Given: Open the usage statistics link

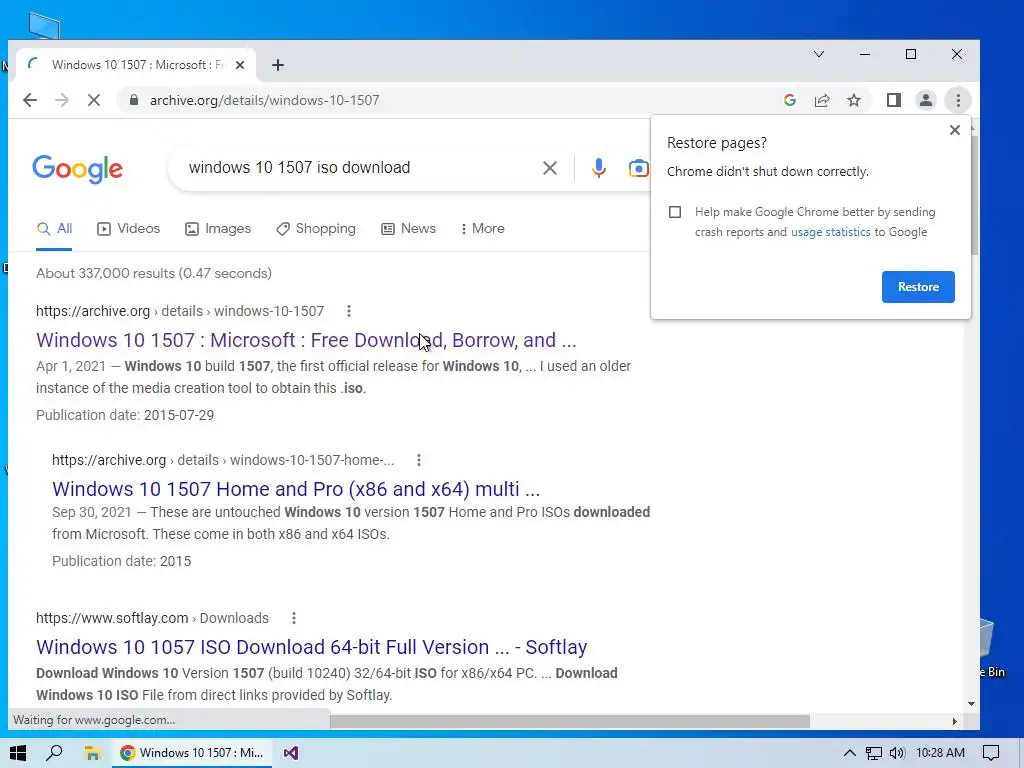Looking at the screenshot, I should (x=830, y=232).
